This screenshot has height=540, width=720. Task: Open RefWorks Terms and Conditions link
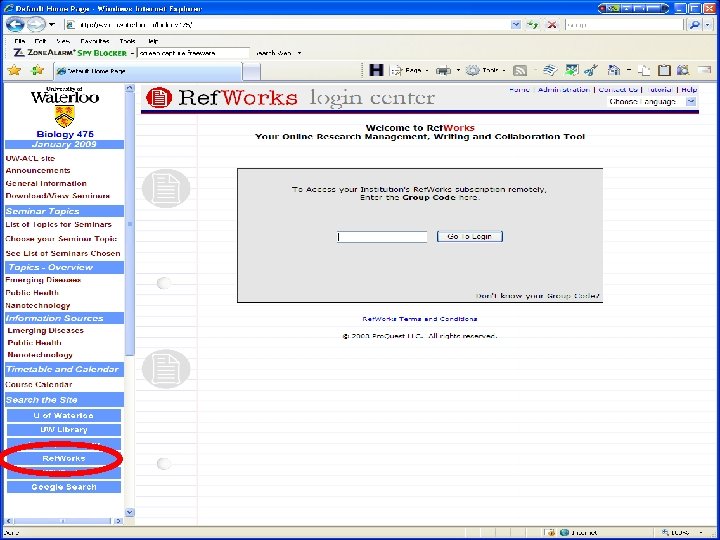[x=420, y=319]
